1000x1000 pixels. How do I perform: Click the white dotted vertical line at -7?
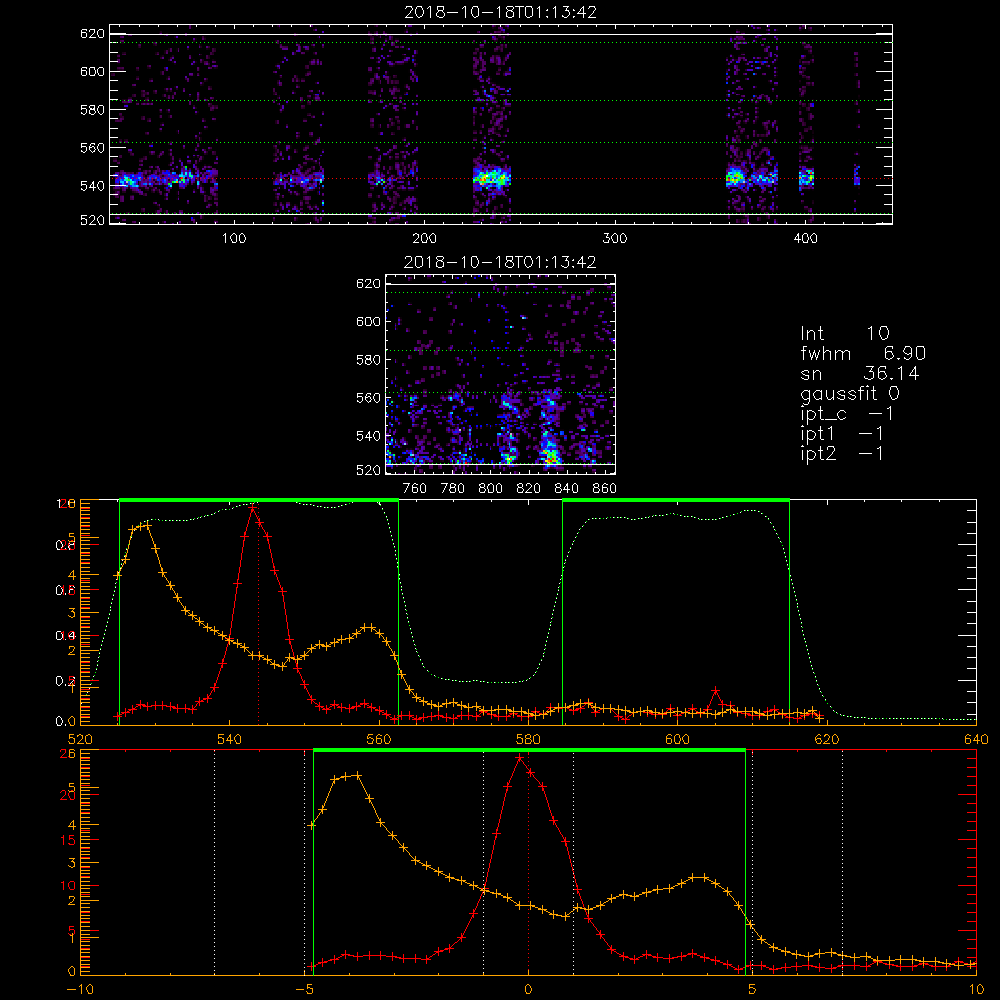pyautogui.click(x=214, y=862)
